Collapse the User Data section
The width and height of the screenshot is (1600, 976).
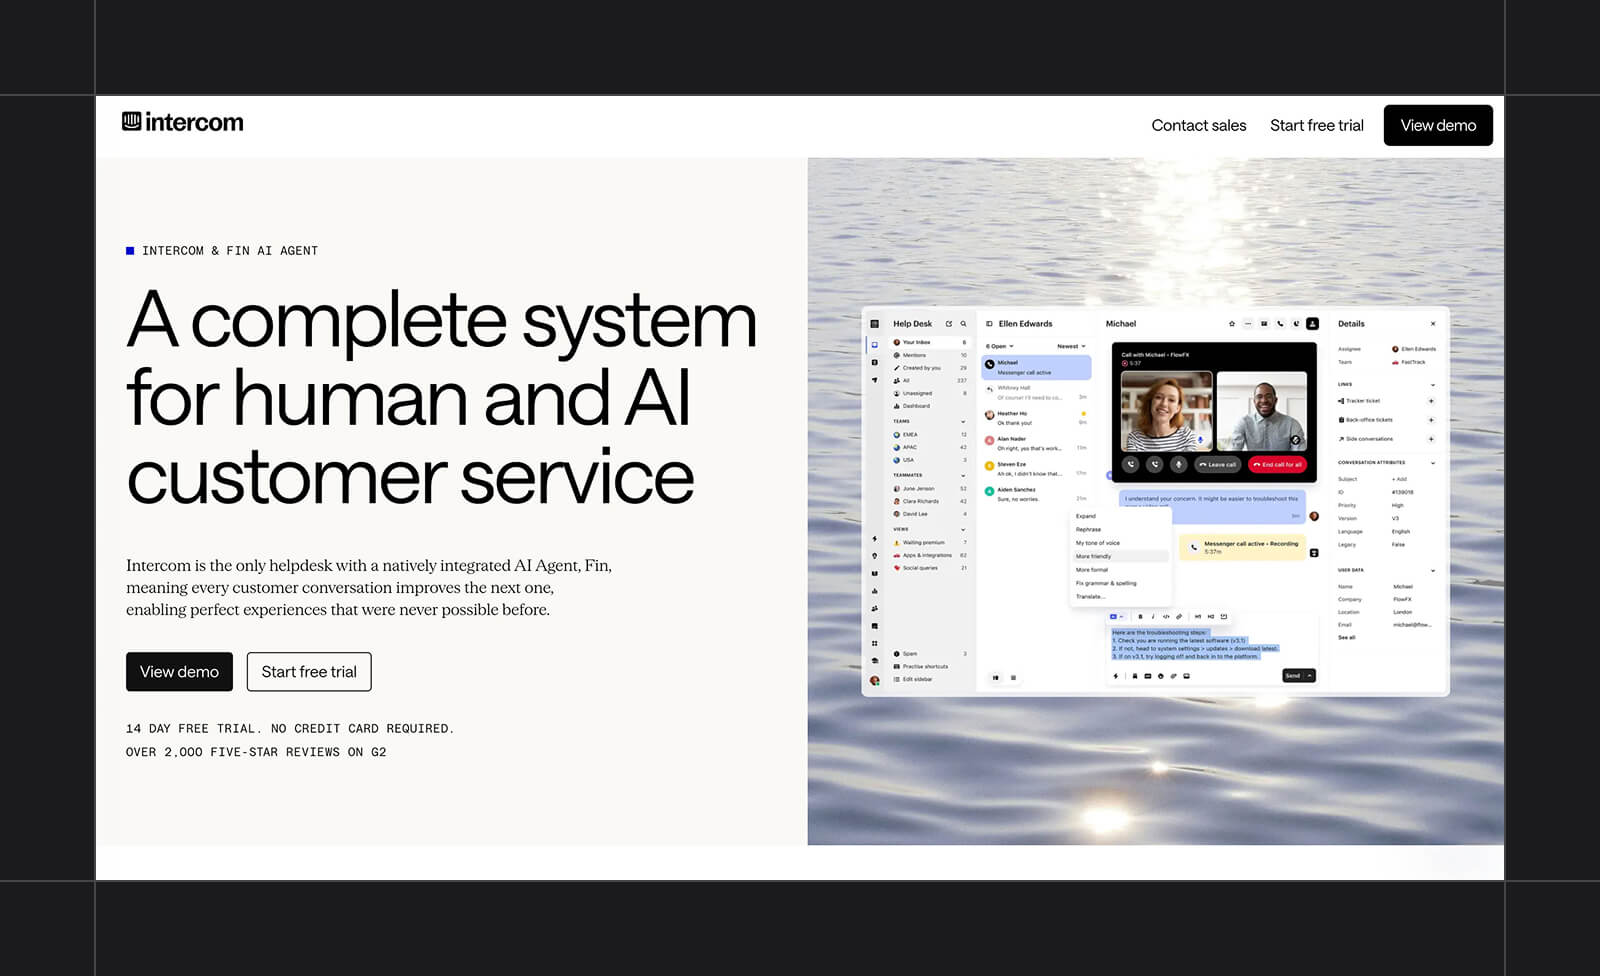pyautogui.click(x=1432, y=570)
